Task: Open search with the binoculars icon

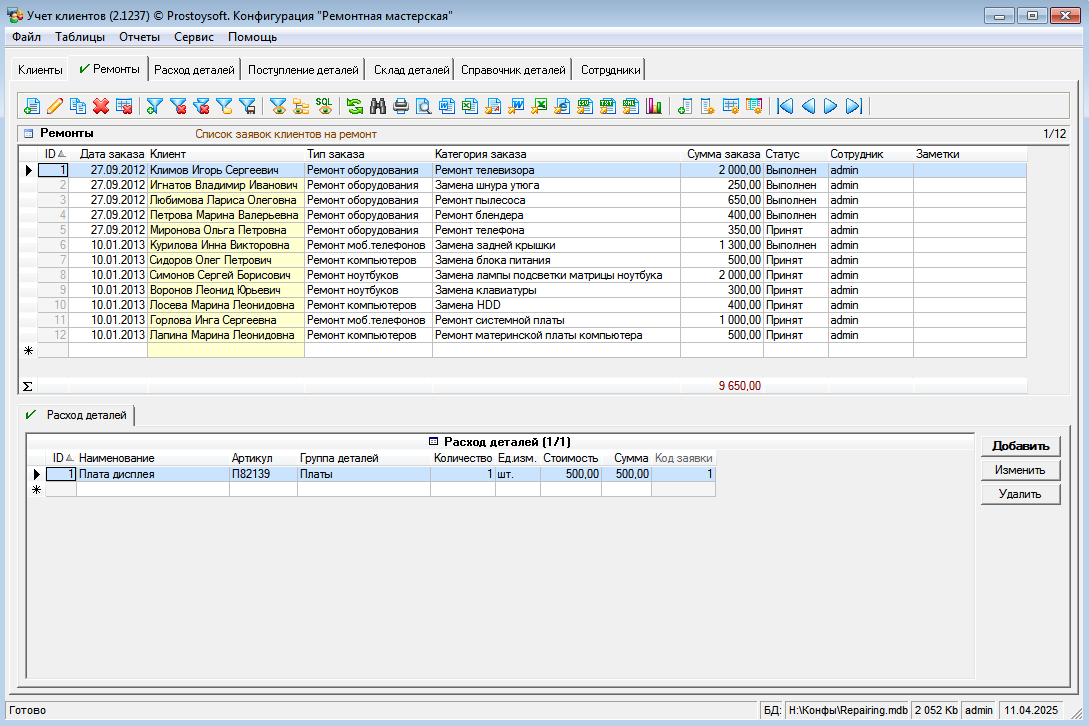Action: [x=378, y=106]
